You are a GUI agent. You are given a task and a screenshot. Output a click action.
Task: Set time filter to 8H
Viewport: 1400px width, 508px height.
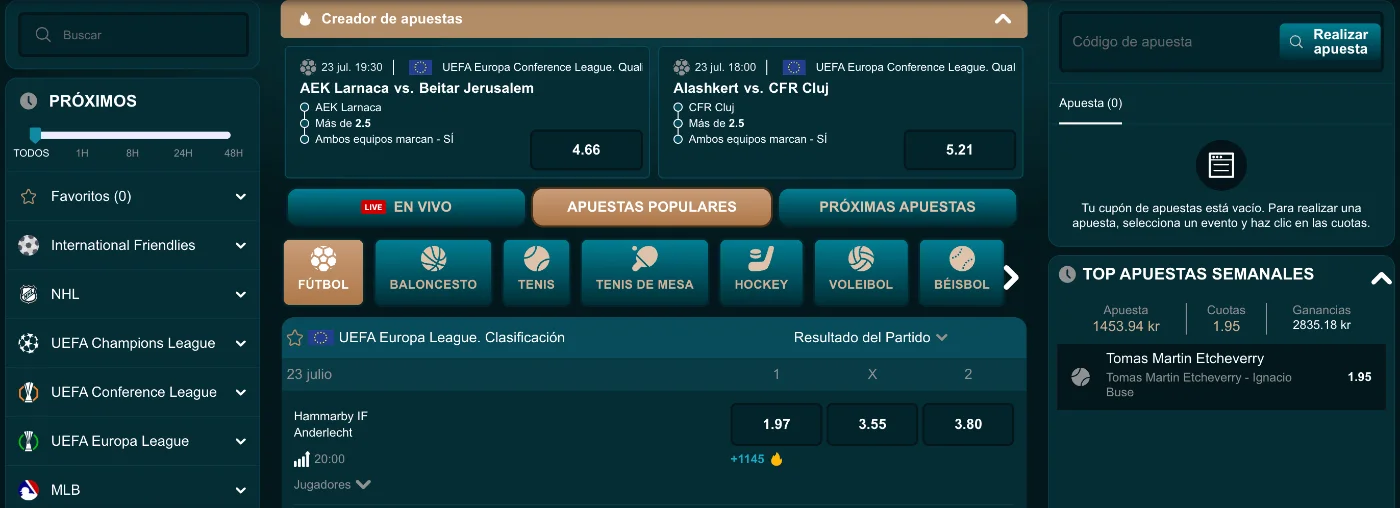(132, 154)
